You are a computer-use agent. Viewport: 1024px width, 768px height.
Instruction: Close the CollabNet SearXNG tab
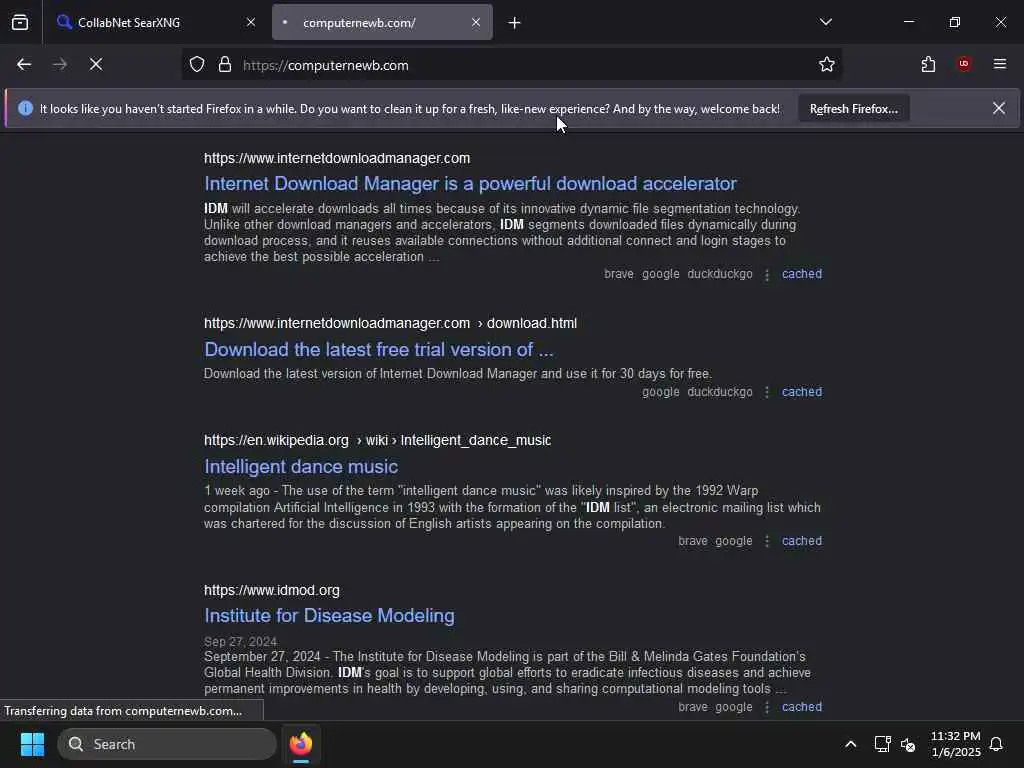251,22
